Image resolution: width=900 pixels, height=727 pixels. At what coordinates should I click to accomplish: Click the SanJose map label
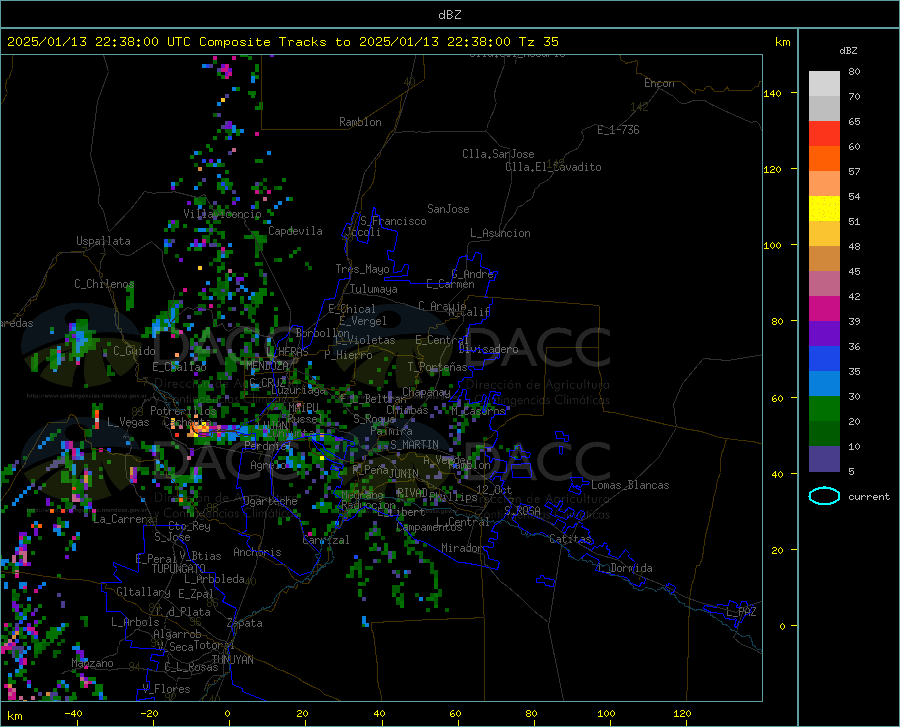point(448,209)
